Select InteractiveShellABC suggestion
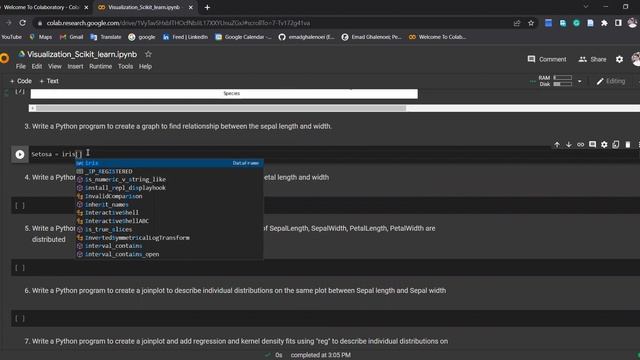The height and width of the screenshot is (360, 640). click(169, 221)
